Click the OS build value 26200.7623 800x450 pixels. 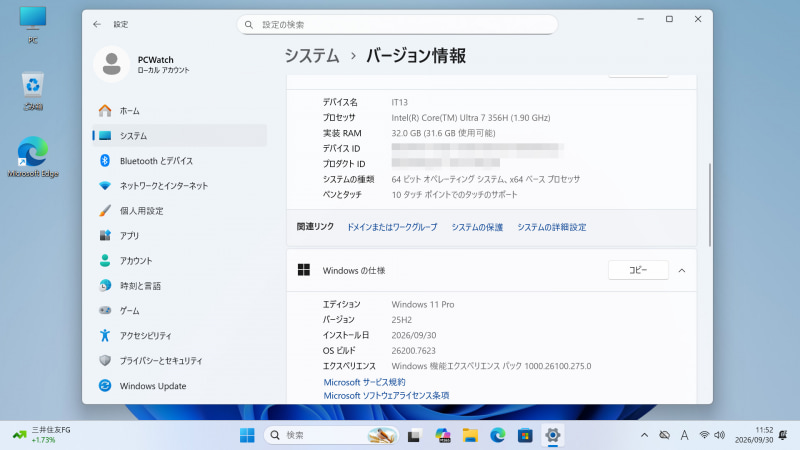coord(413,351)
